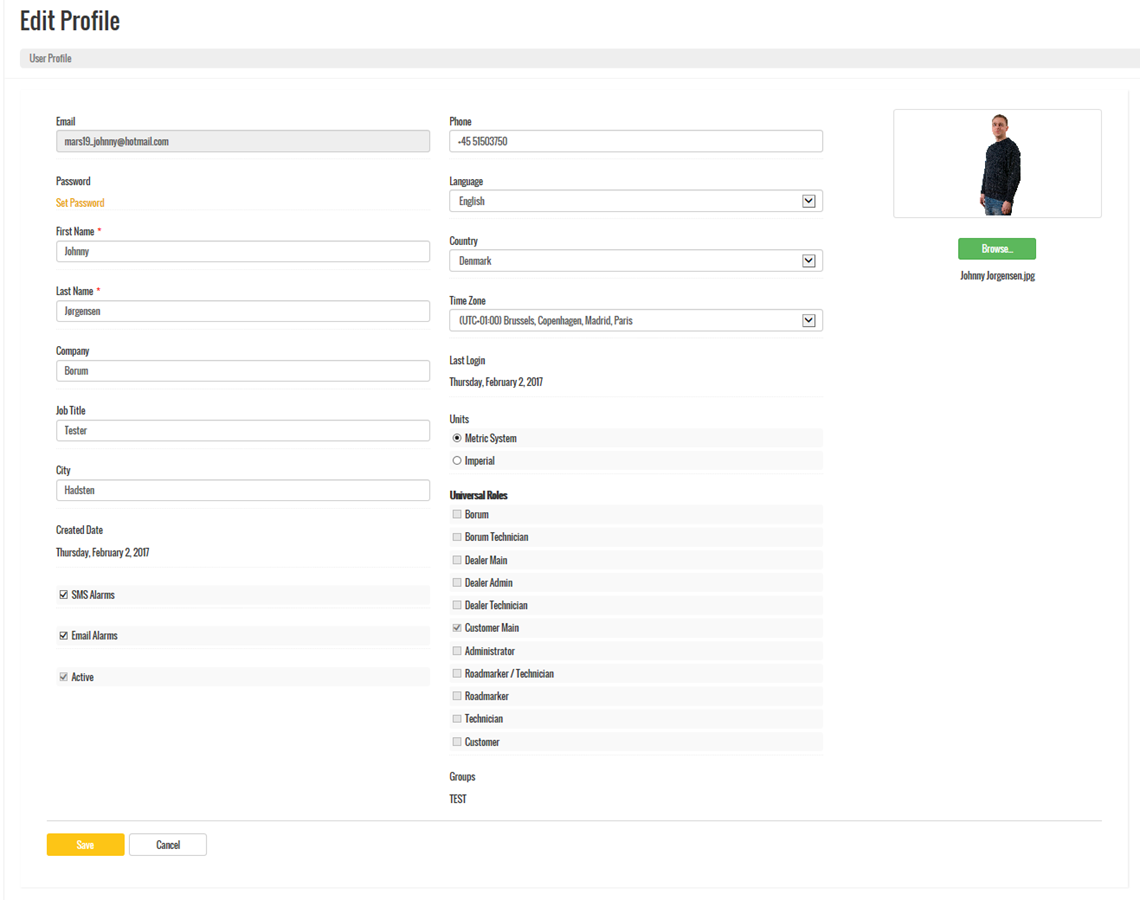This screenshot has width=1140, height=900.
Task: Open the Time Zone dropdown
Action: pyautogui.click(x=636, y=321)
